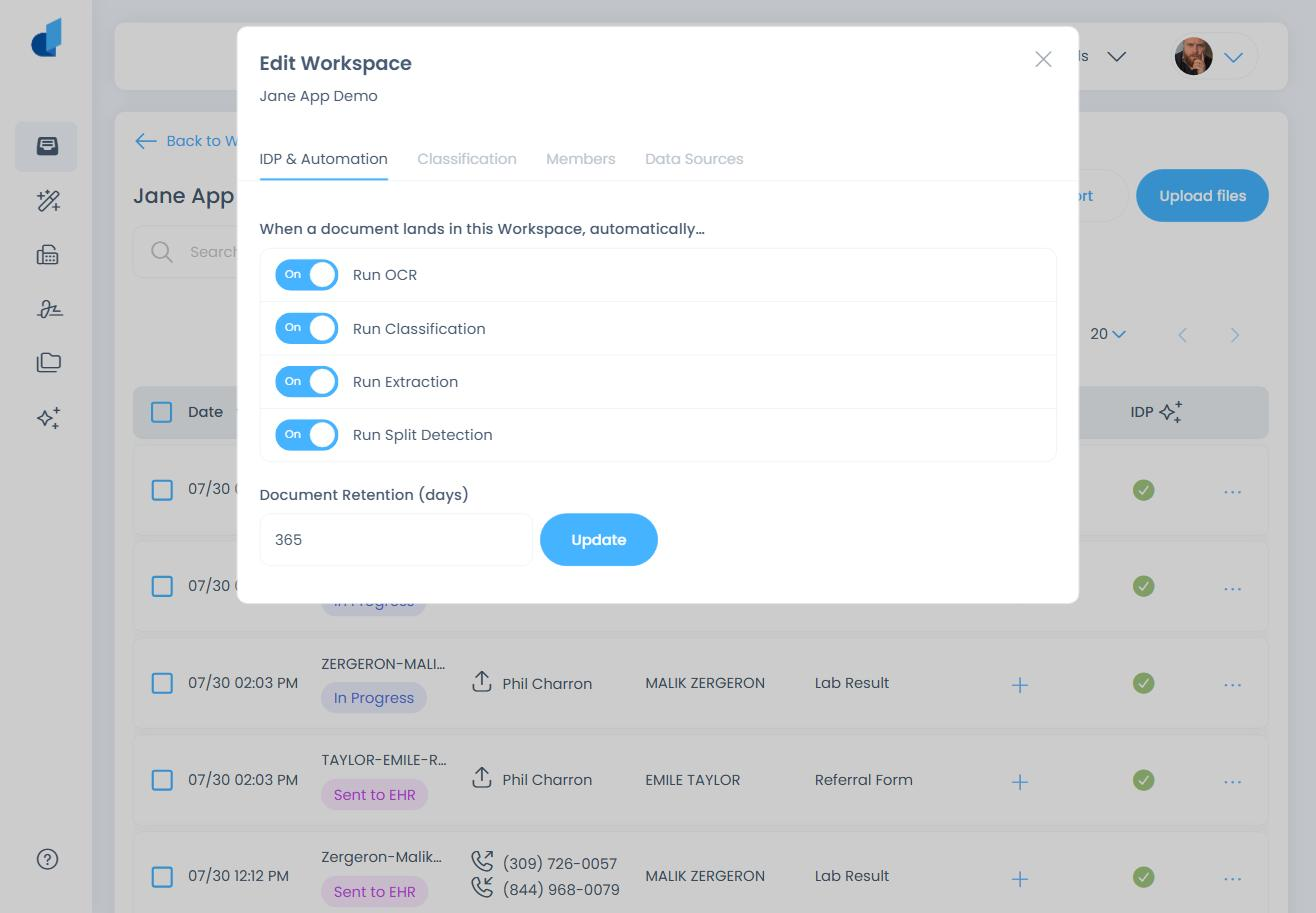Open the magic wand tool in sidebar

pos(48,201)
